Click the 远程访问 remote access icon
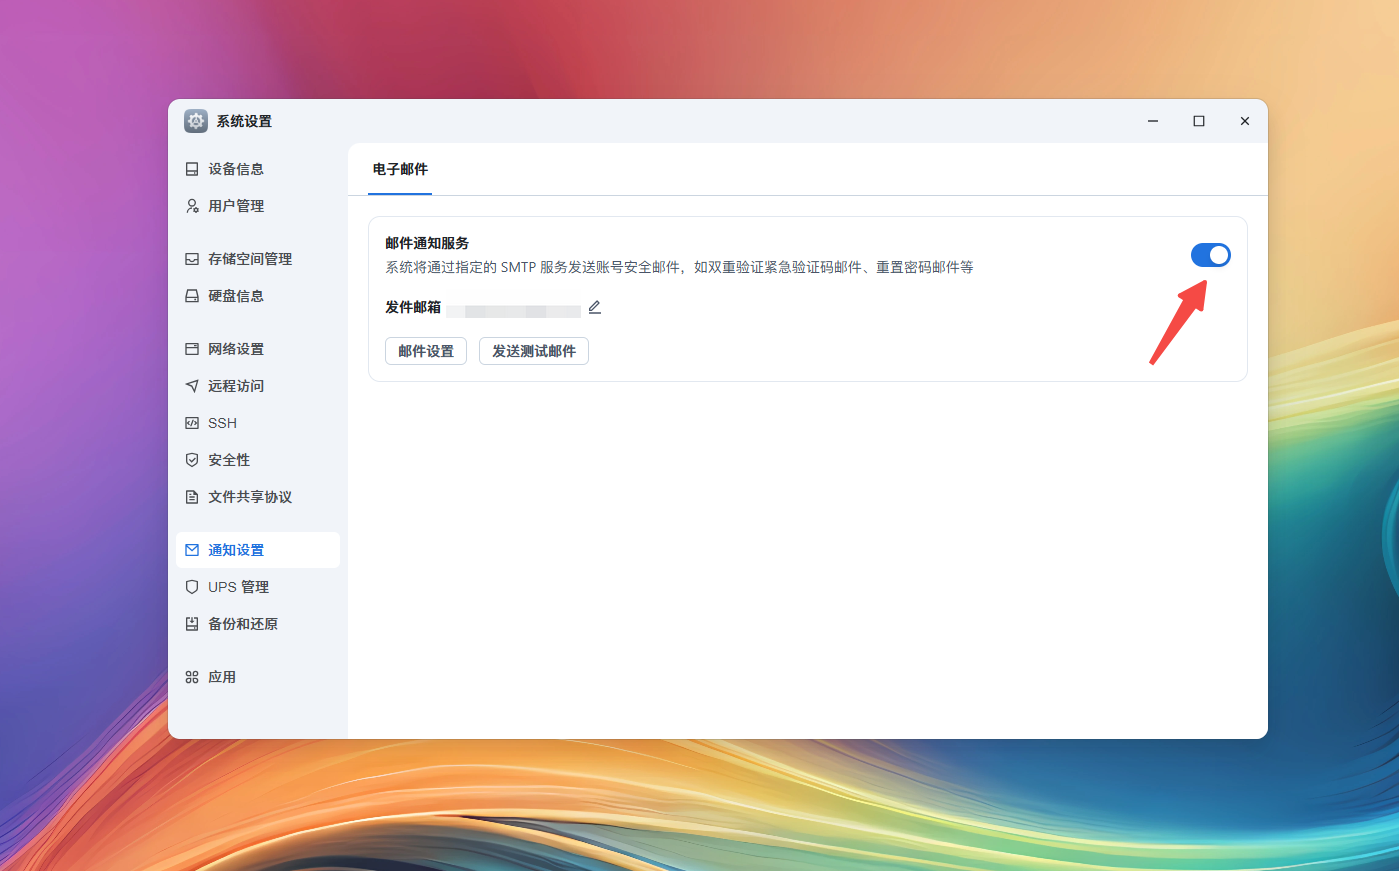Image resolution: width=1399 pixels, height=871 pixels. [192, 385]
